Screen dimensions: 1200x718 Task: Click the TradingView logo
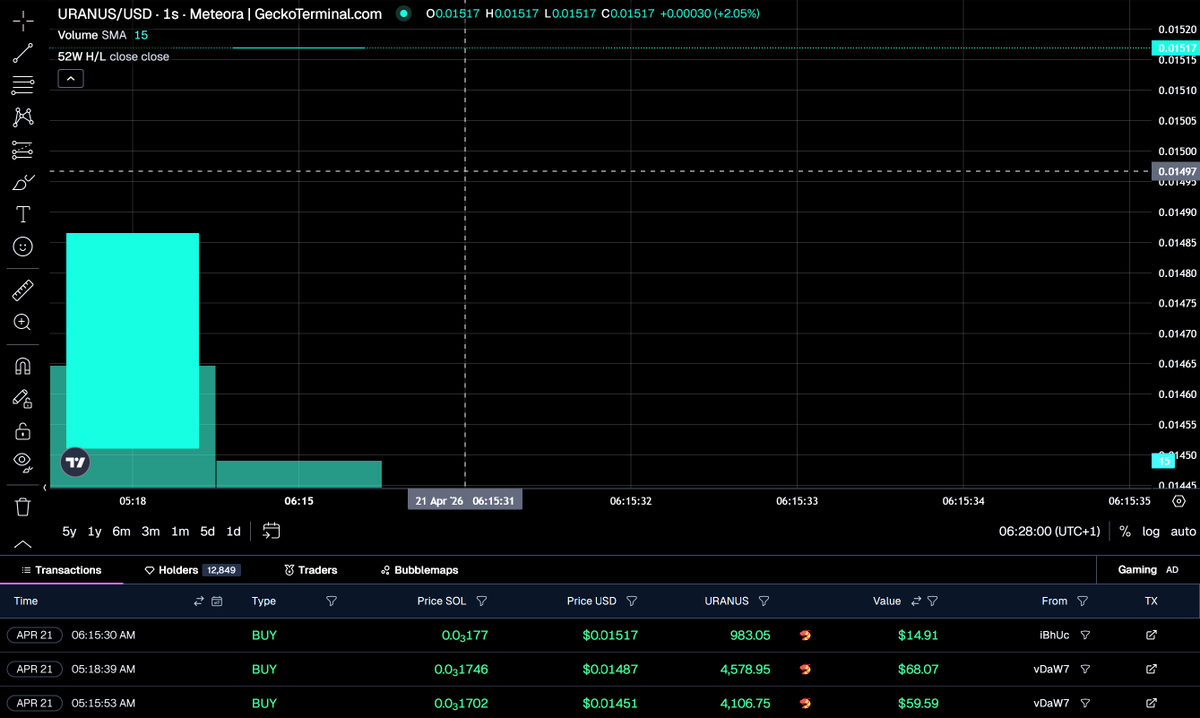[x=75, y=462]
